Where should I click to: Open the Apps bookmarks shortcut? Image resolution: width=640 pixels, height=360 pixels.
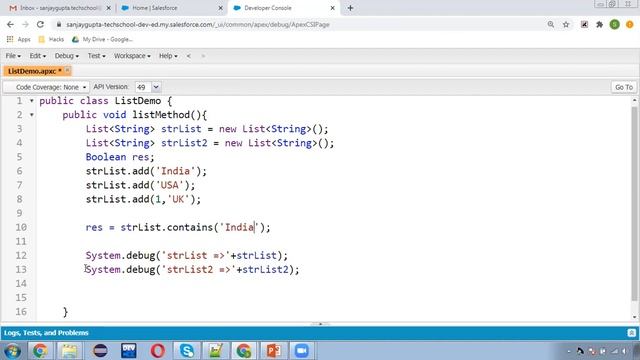(x=18, y=40)
